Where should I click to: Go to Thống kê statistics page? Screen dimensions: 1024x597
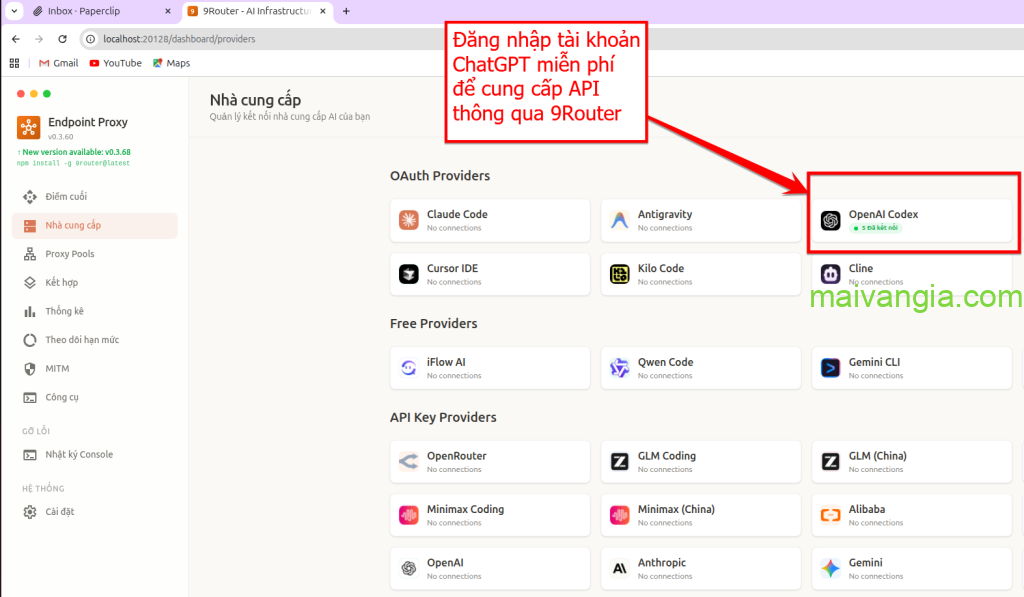coord(64,311)
